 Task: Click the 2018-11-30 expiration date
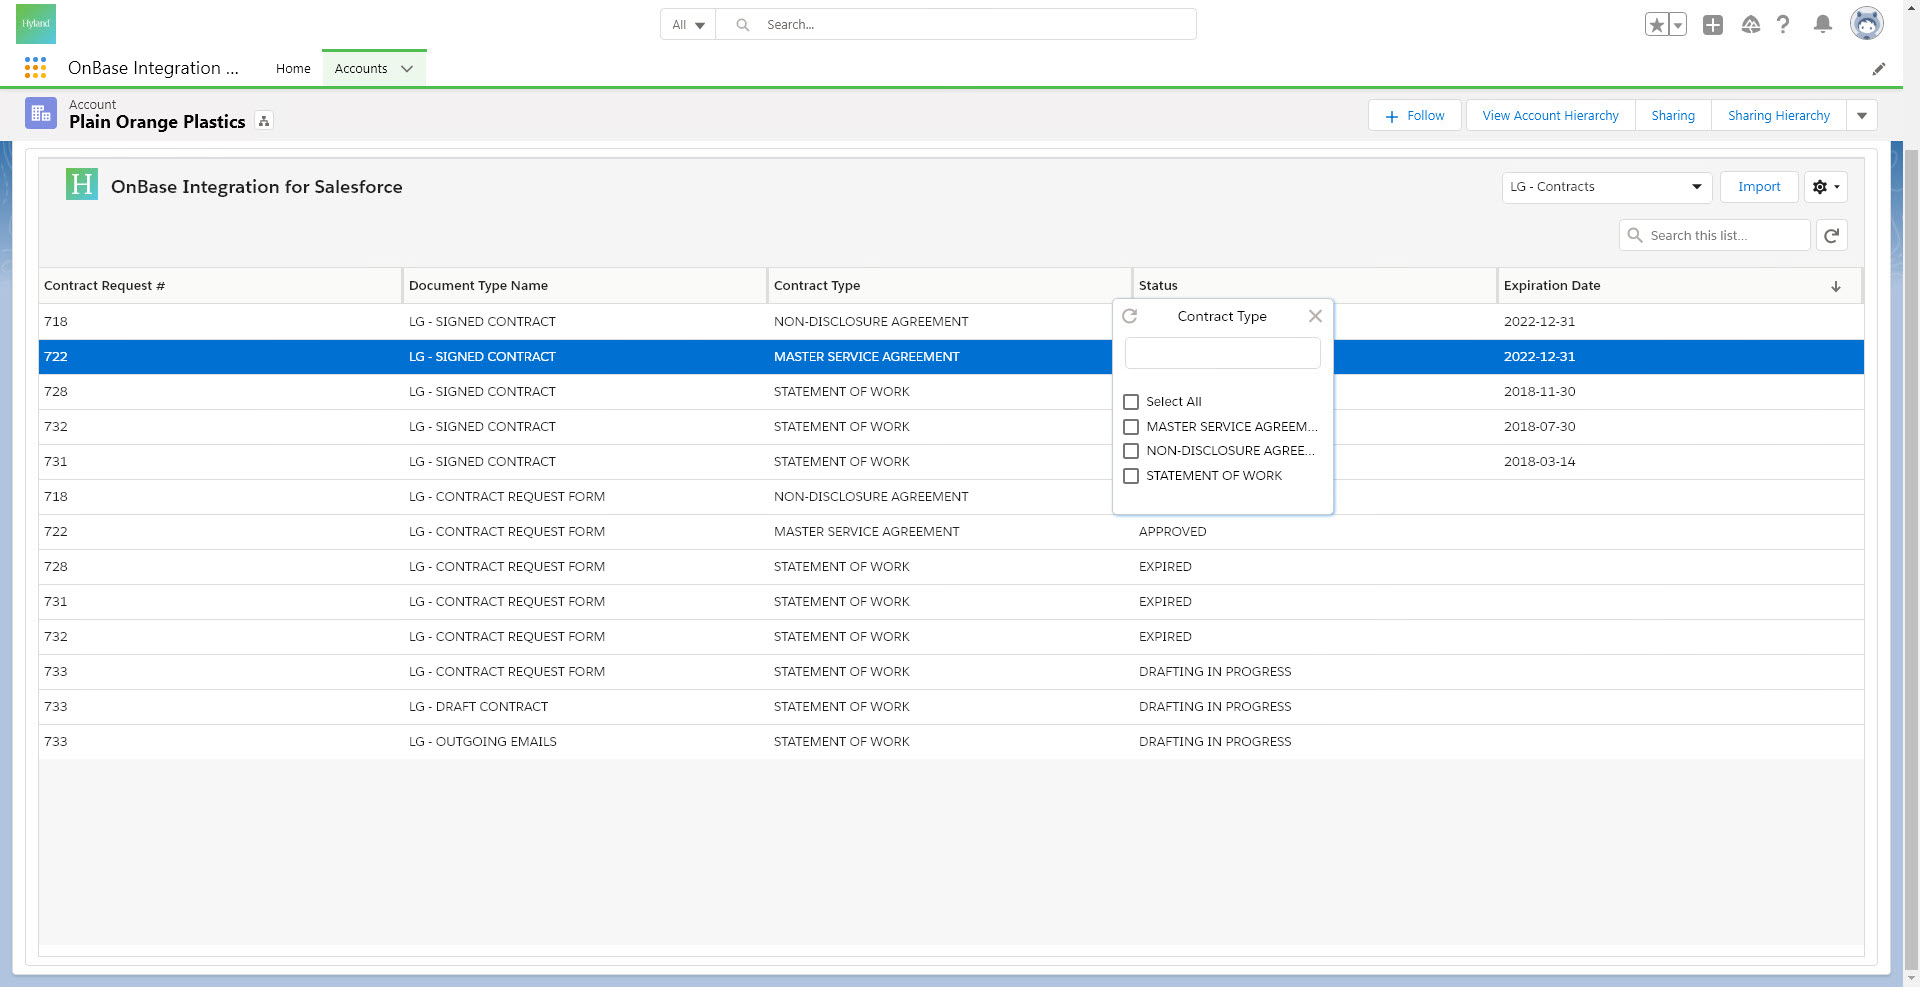coord(1539,392)
